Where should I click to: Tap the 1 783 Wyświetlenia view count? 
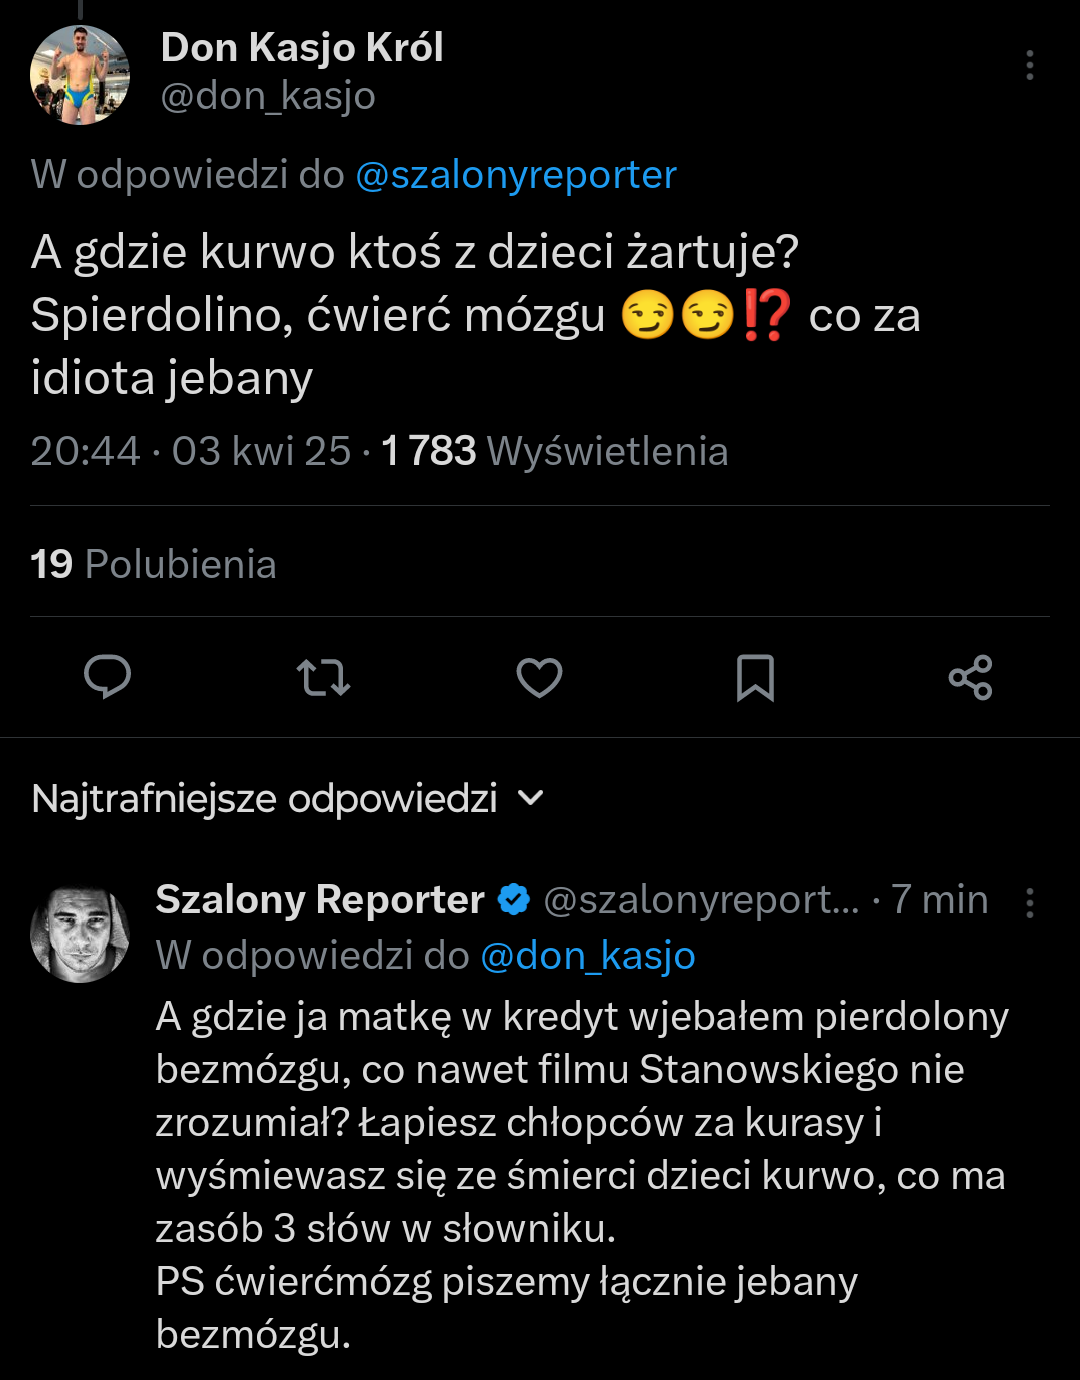(x=555, y=451)
